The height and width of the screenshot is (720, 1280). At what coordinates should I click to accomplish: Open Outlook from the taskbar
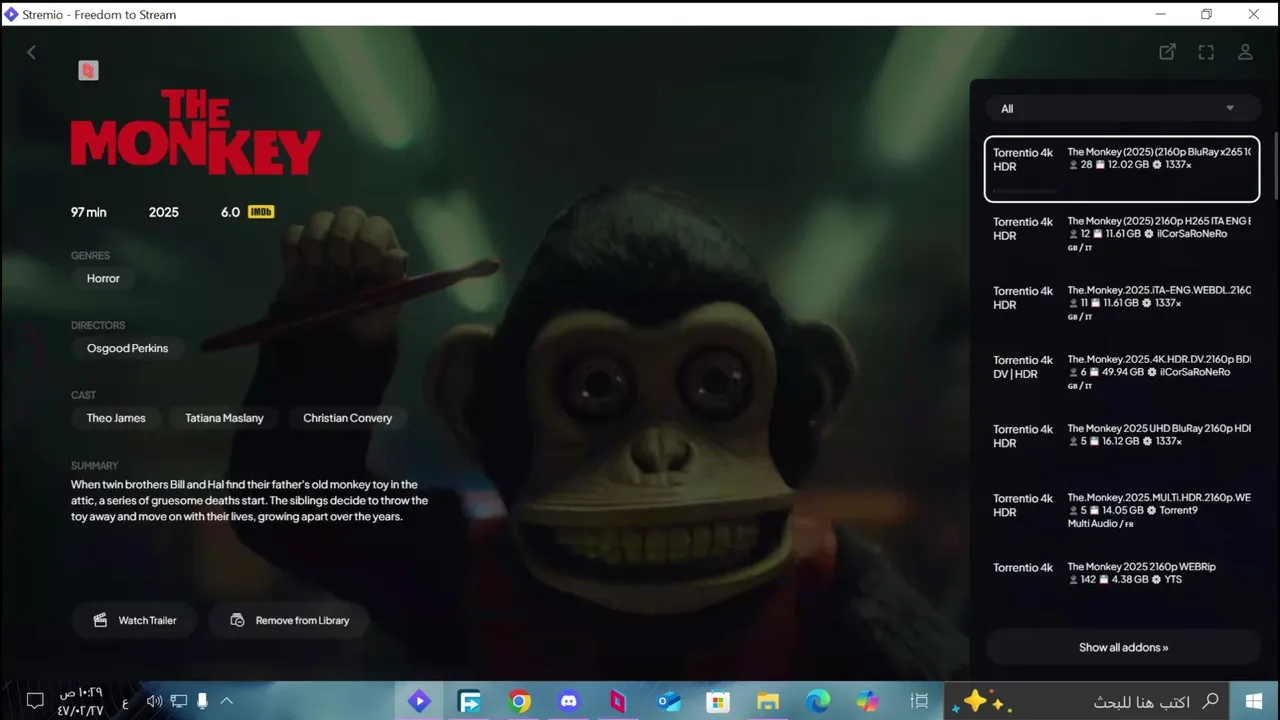click(668, 701)
